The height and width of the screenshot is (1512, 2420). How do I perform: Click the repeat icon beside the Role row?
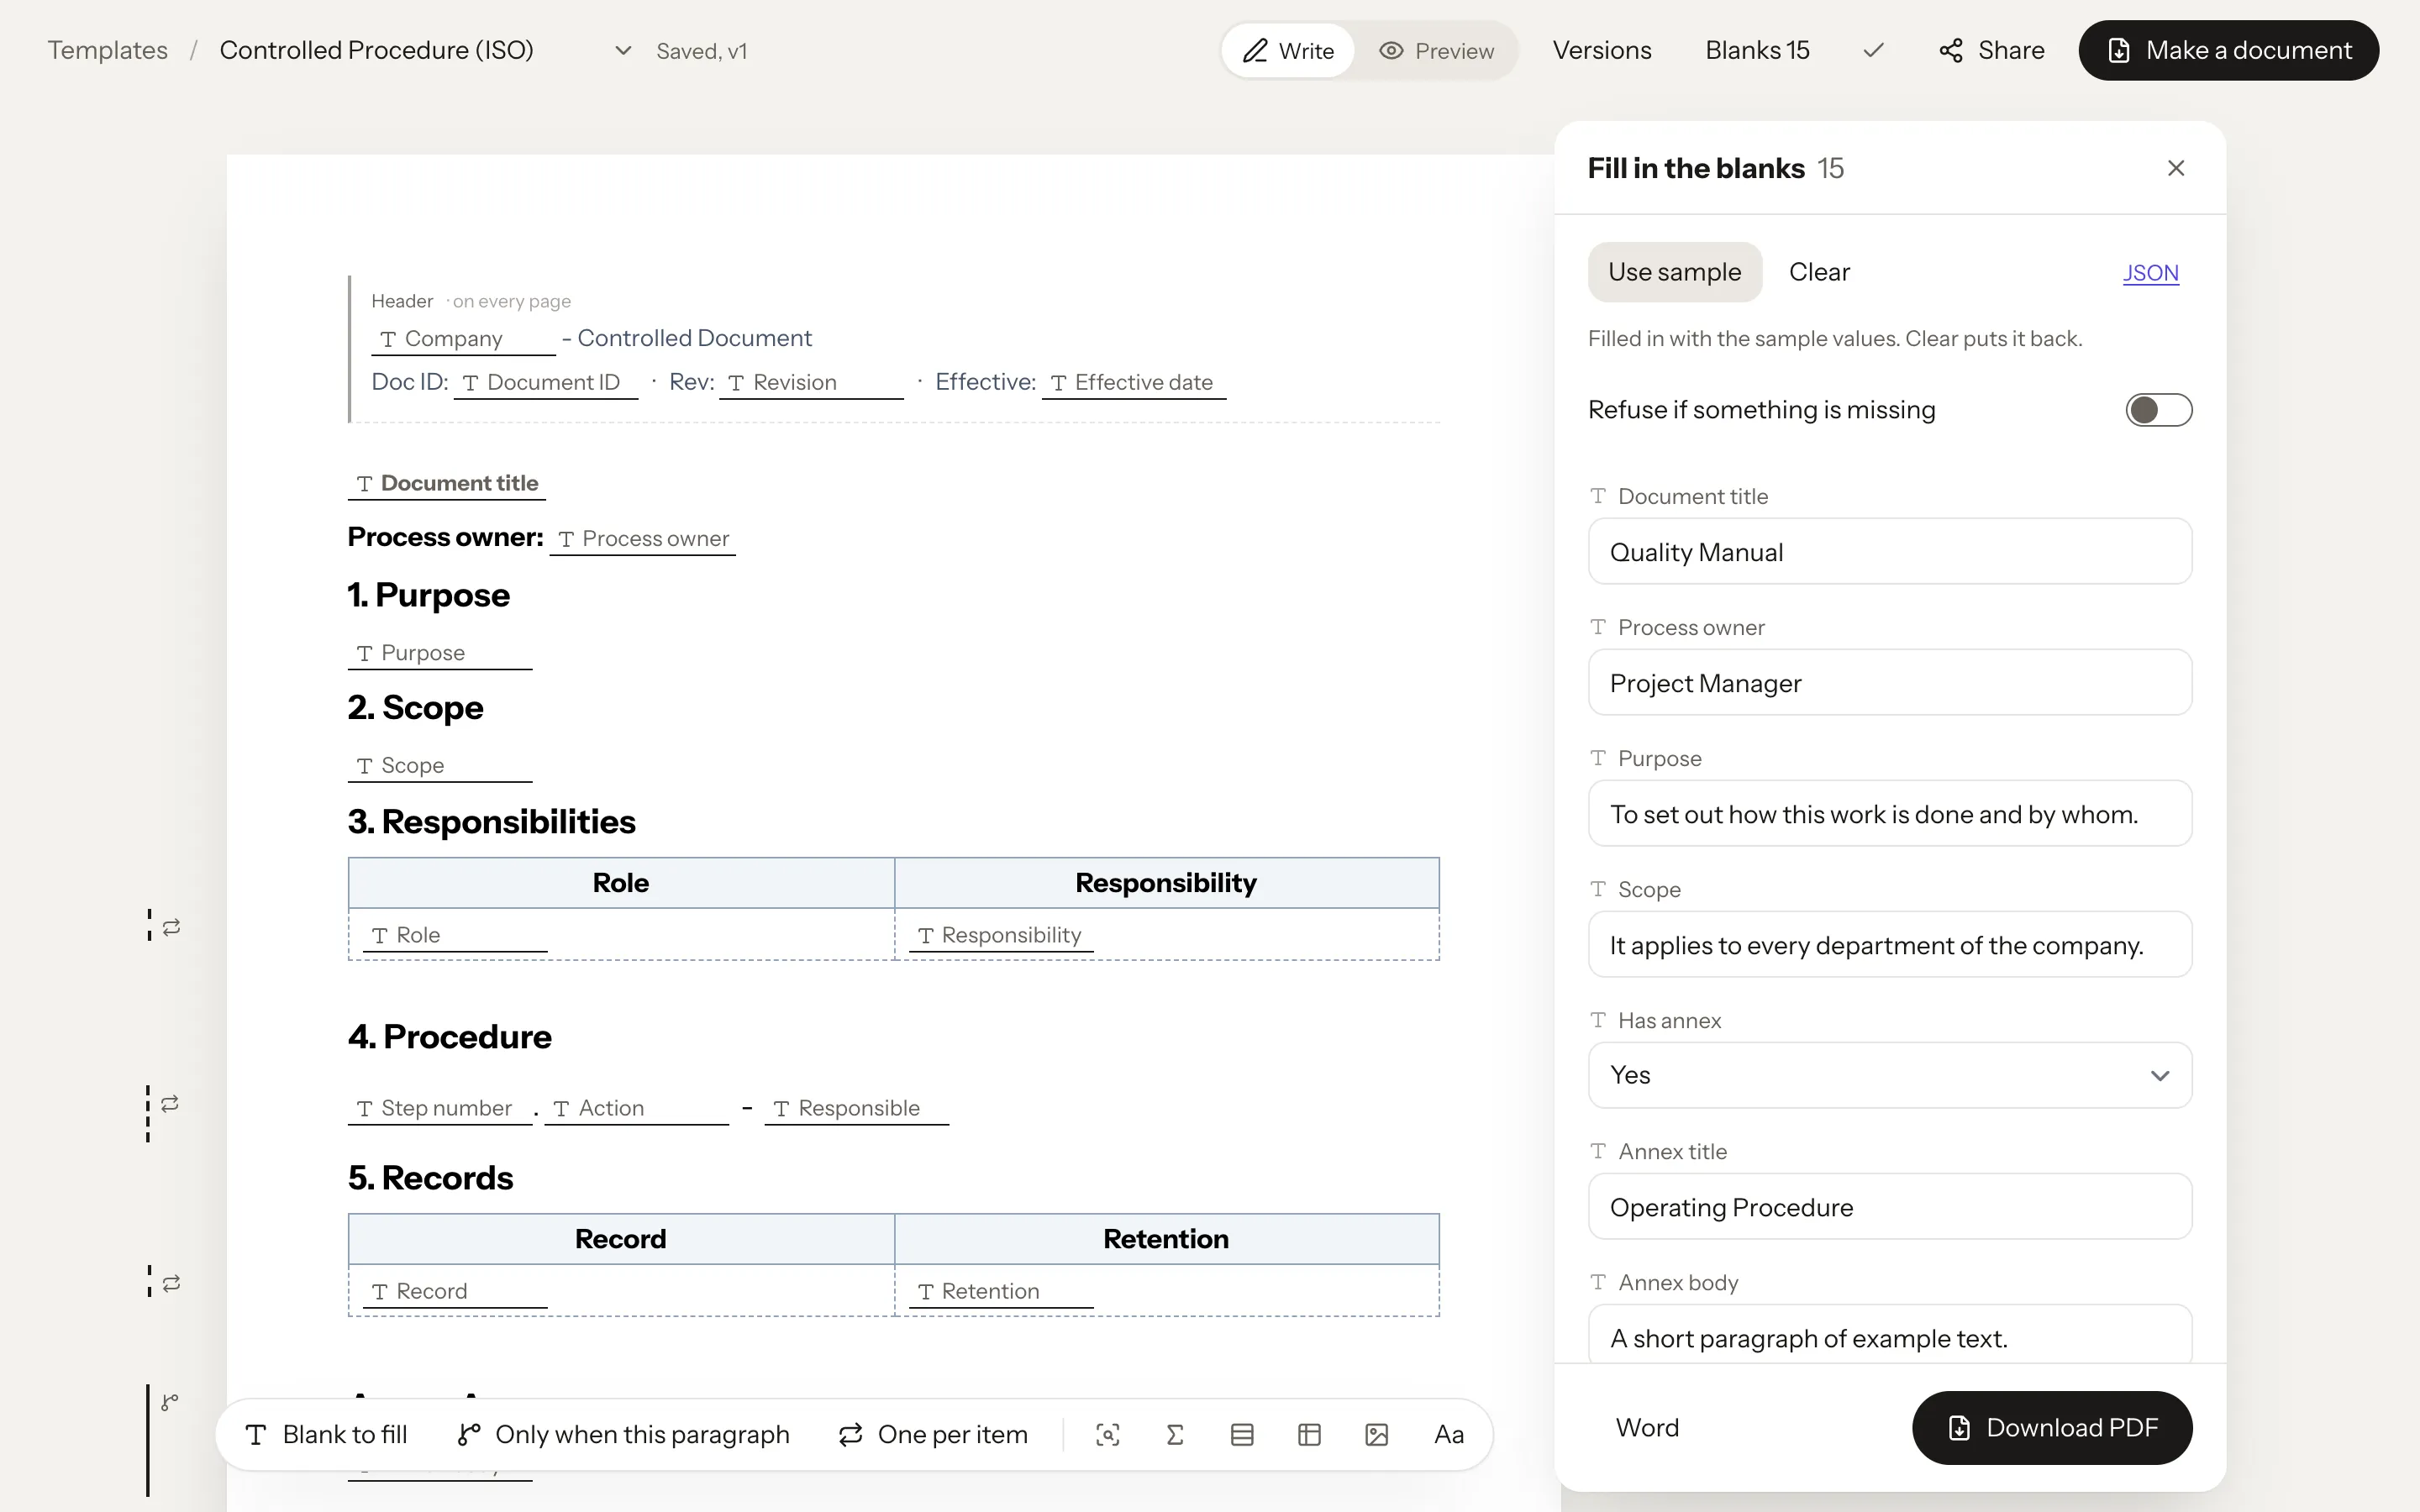(171, 927)
